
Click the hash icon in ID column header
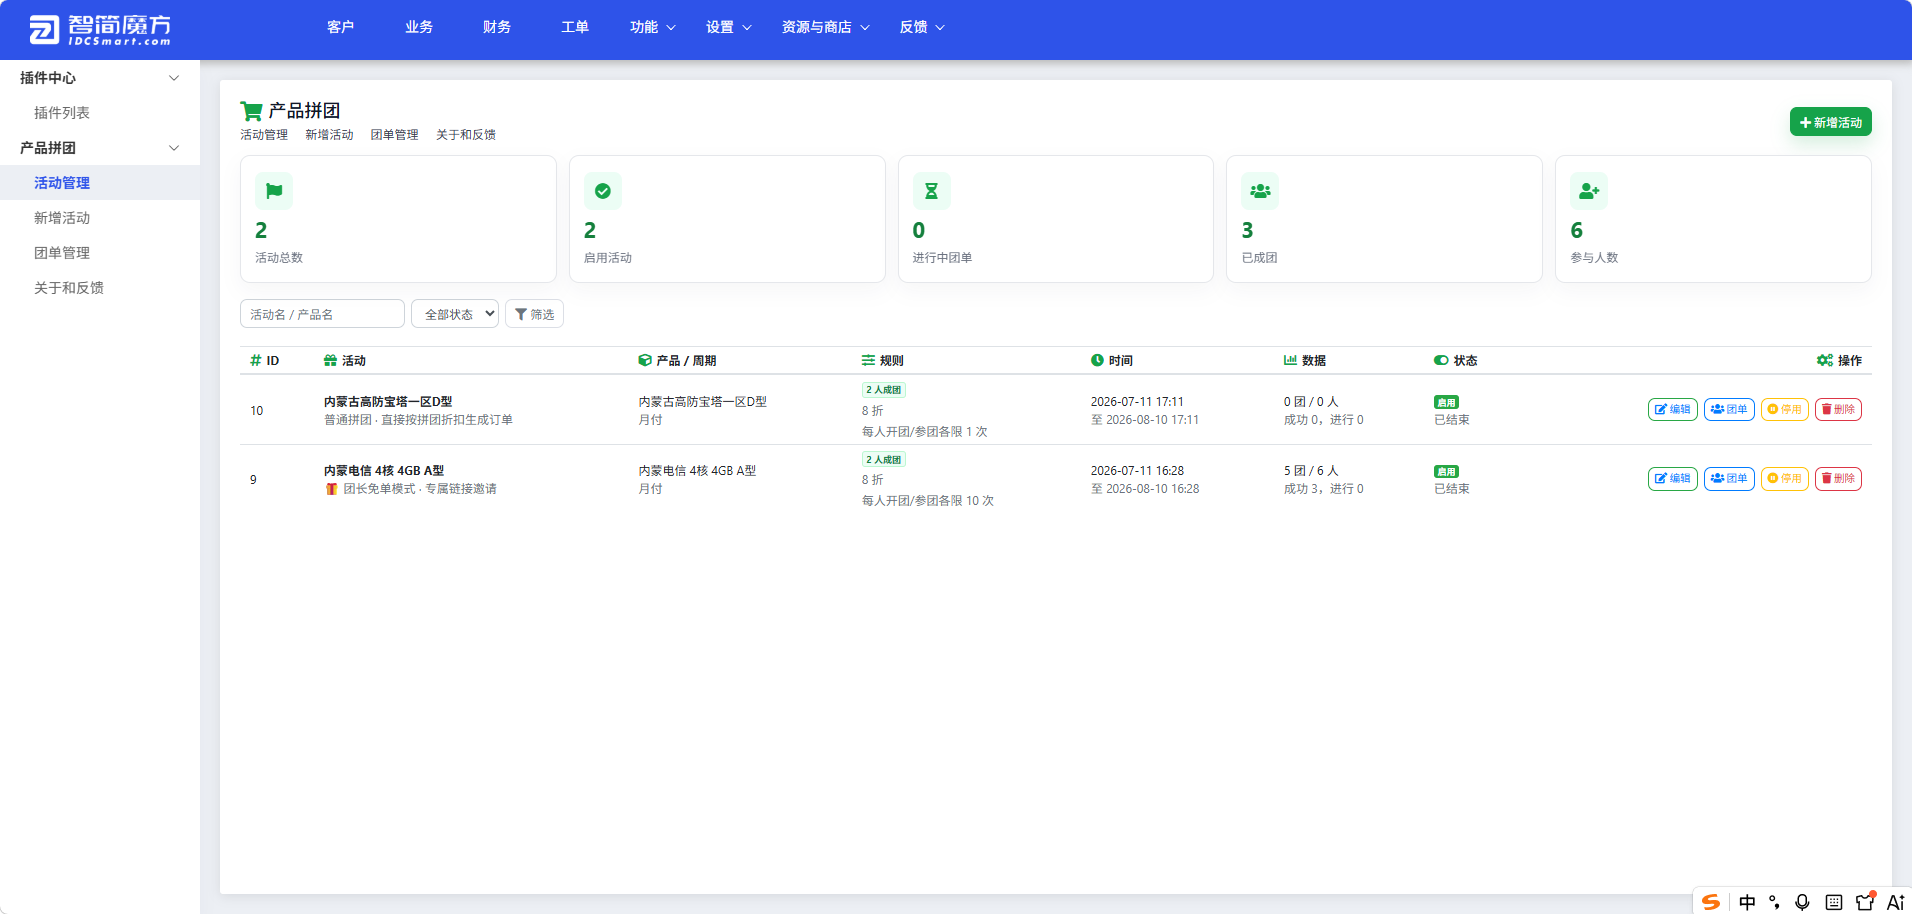pyautogui.click(x=256, y=360)
